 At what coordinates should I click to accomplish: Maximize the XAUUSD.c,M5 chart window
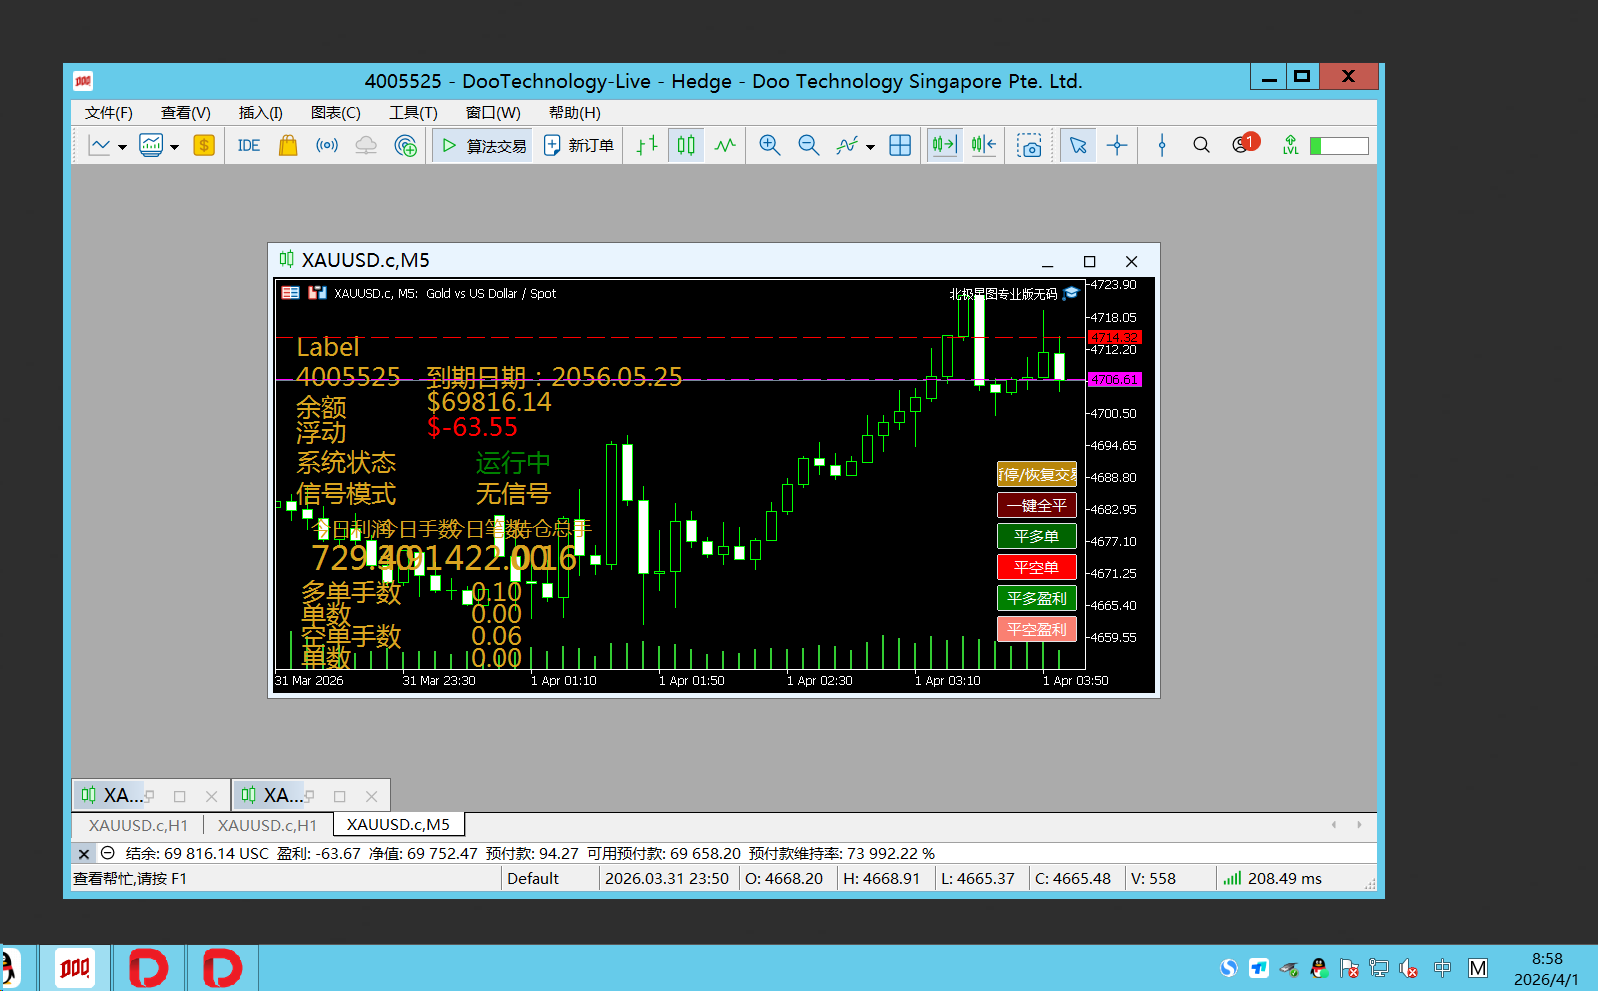pyautogui.click(x=1090, y=261)
